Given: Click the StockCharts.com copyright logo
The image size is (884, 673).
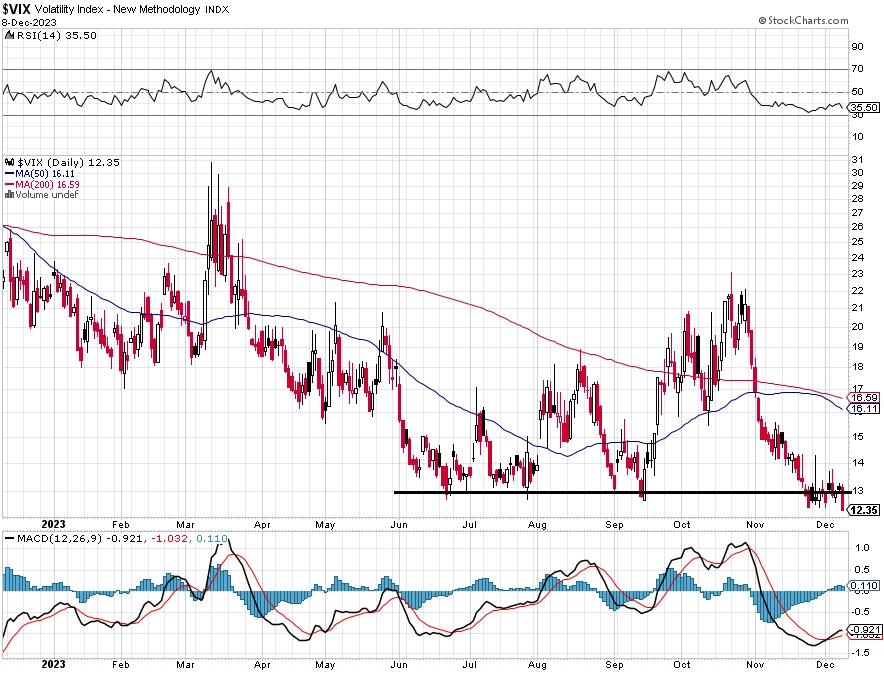Looking at the screenshot, I should pyautogui.click(x=803, y=21).
